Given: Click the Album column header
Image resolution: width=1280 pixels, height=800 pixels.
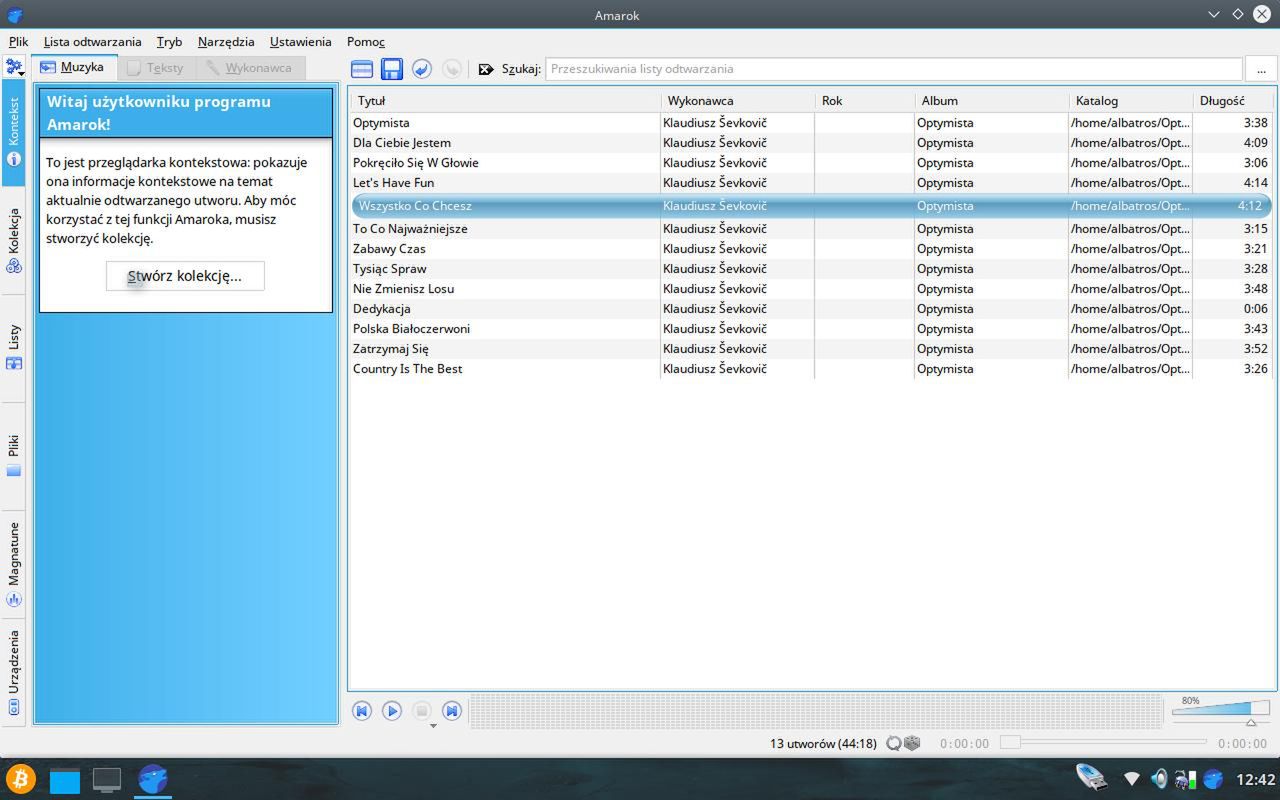Looking at the screenshot, I should pos(991,101).
